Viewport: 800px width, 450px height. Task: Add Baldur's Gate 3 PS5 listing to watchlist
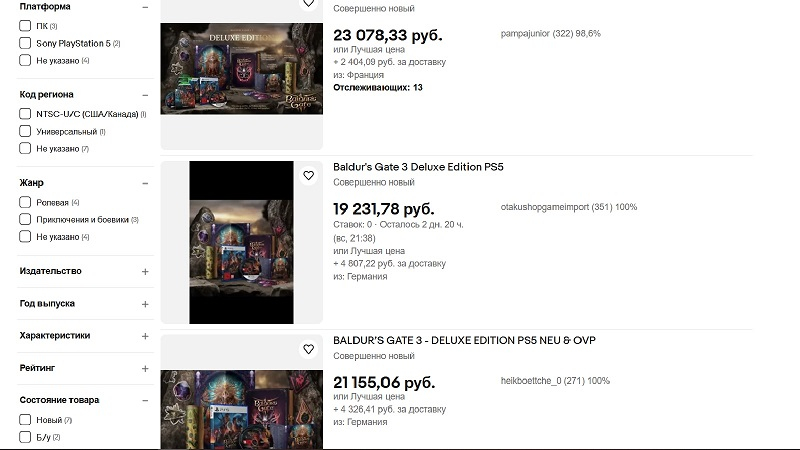tap(308, 176)
